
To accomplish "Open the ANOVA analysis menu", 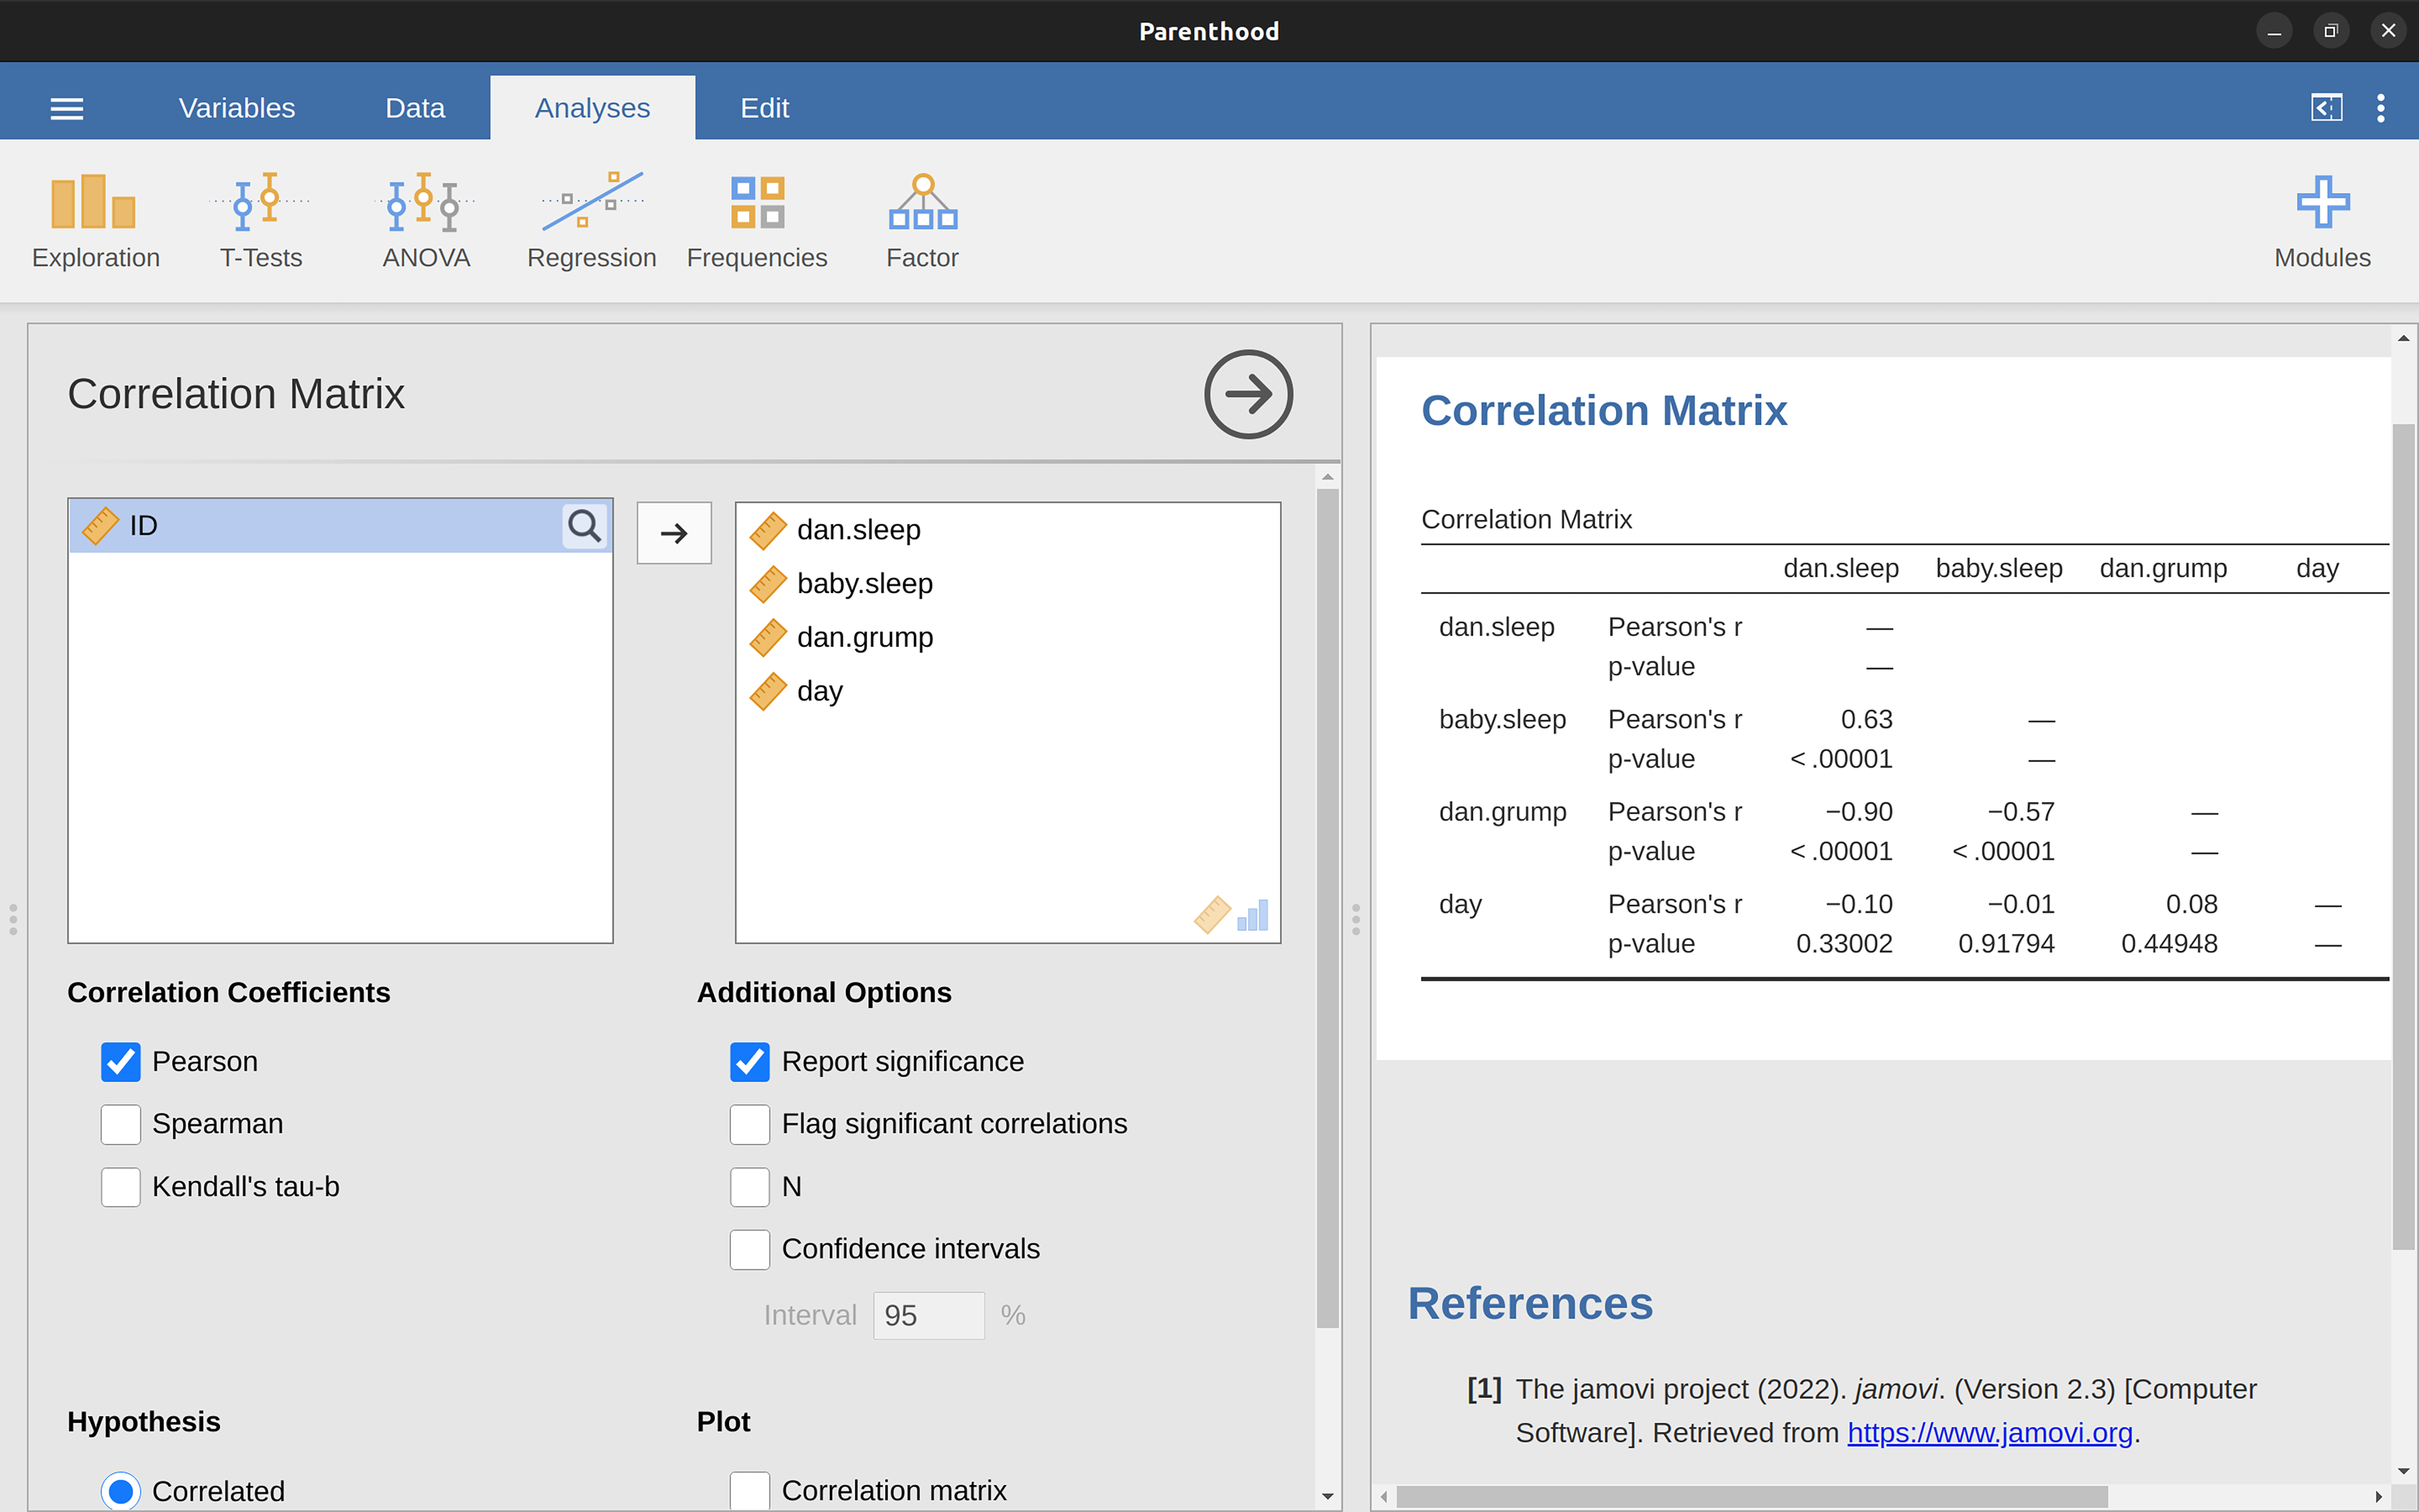I will point(425,221).
